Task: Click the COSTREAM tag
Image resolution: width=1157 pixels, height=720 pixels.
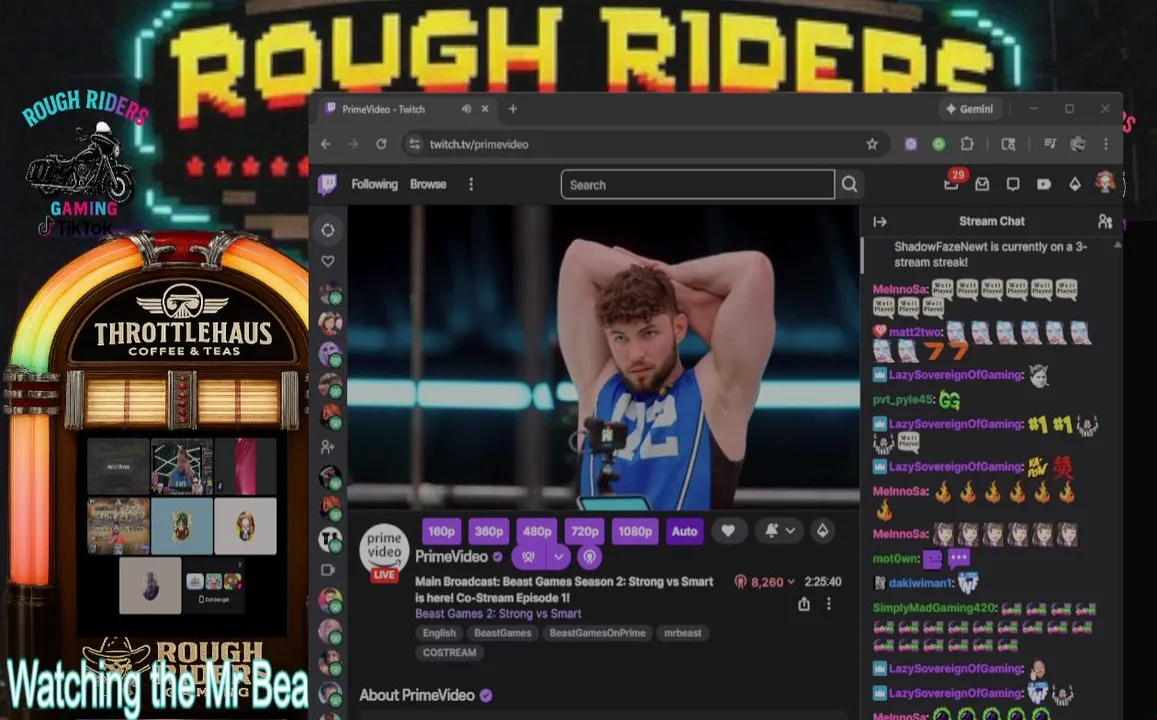Action: tap(449, 653)
